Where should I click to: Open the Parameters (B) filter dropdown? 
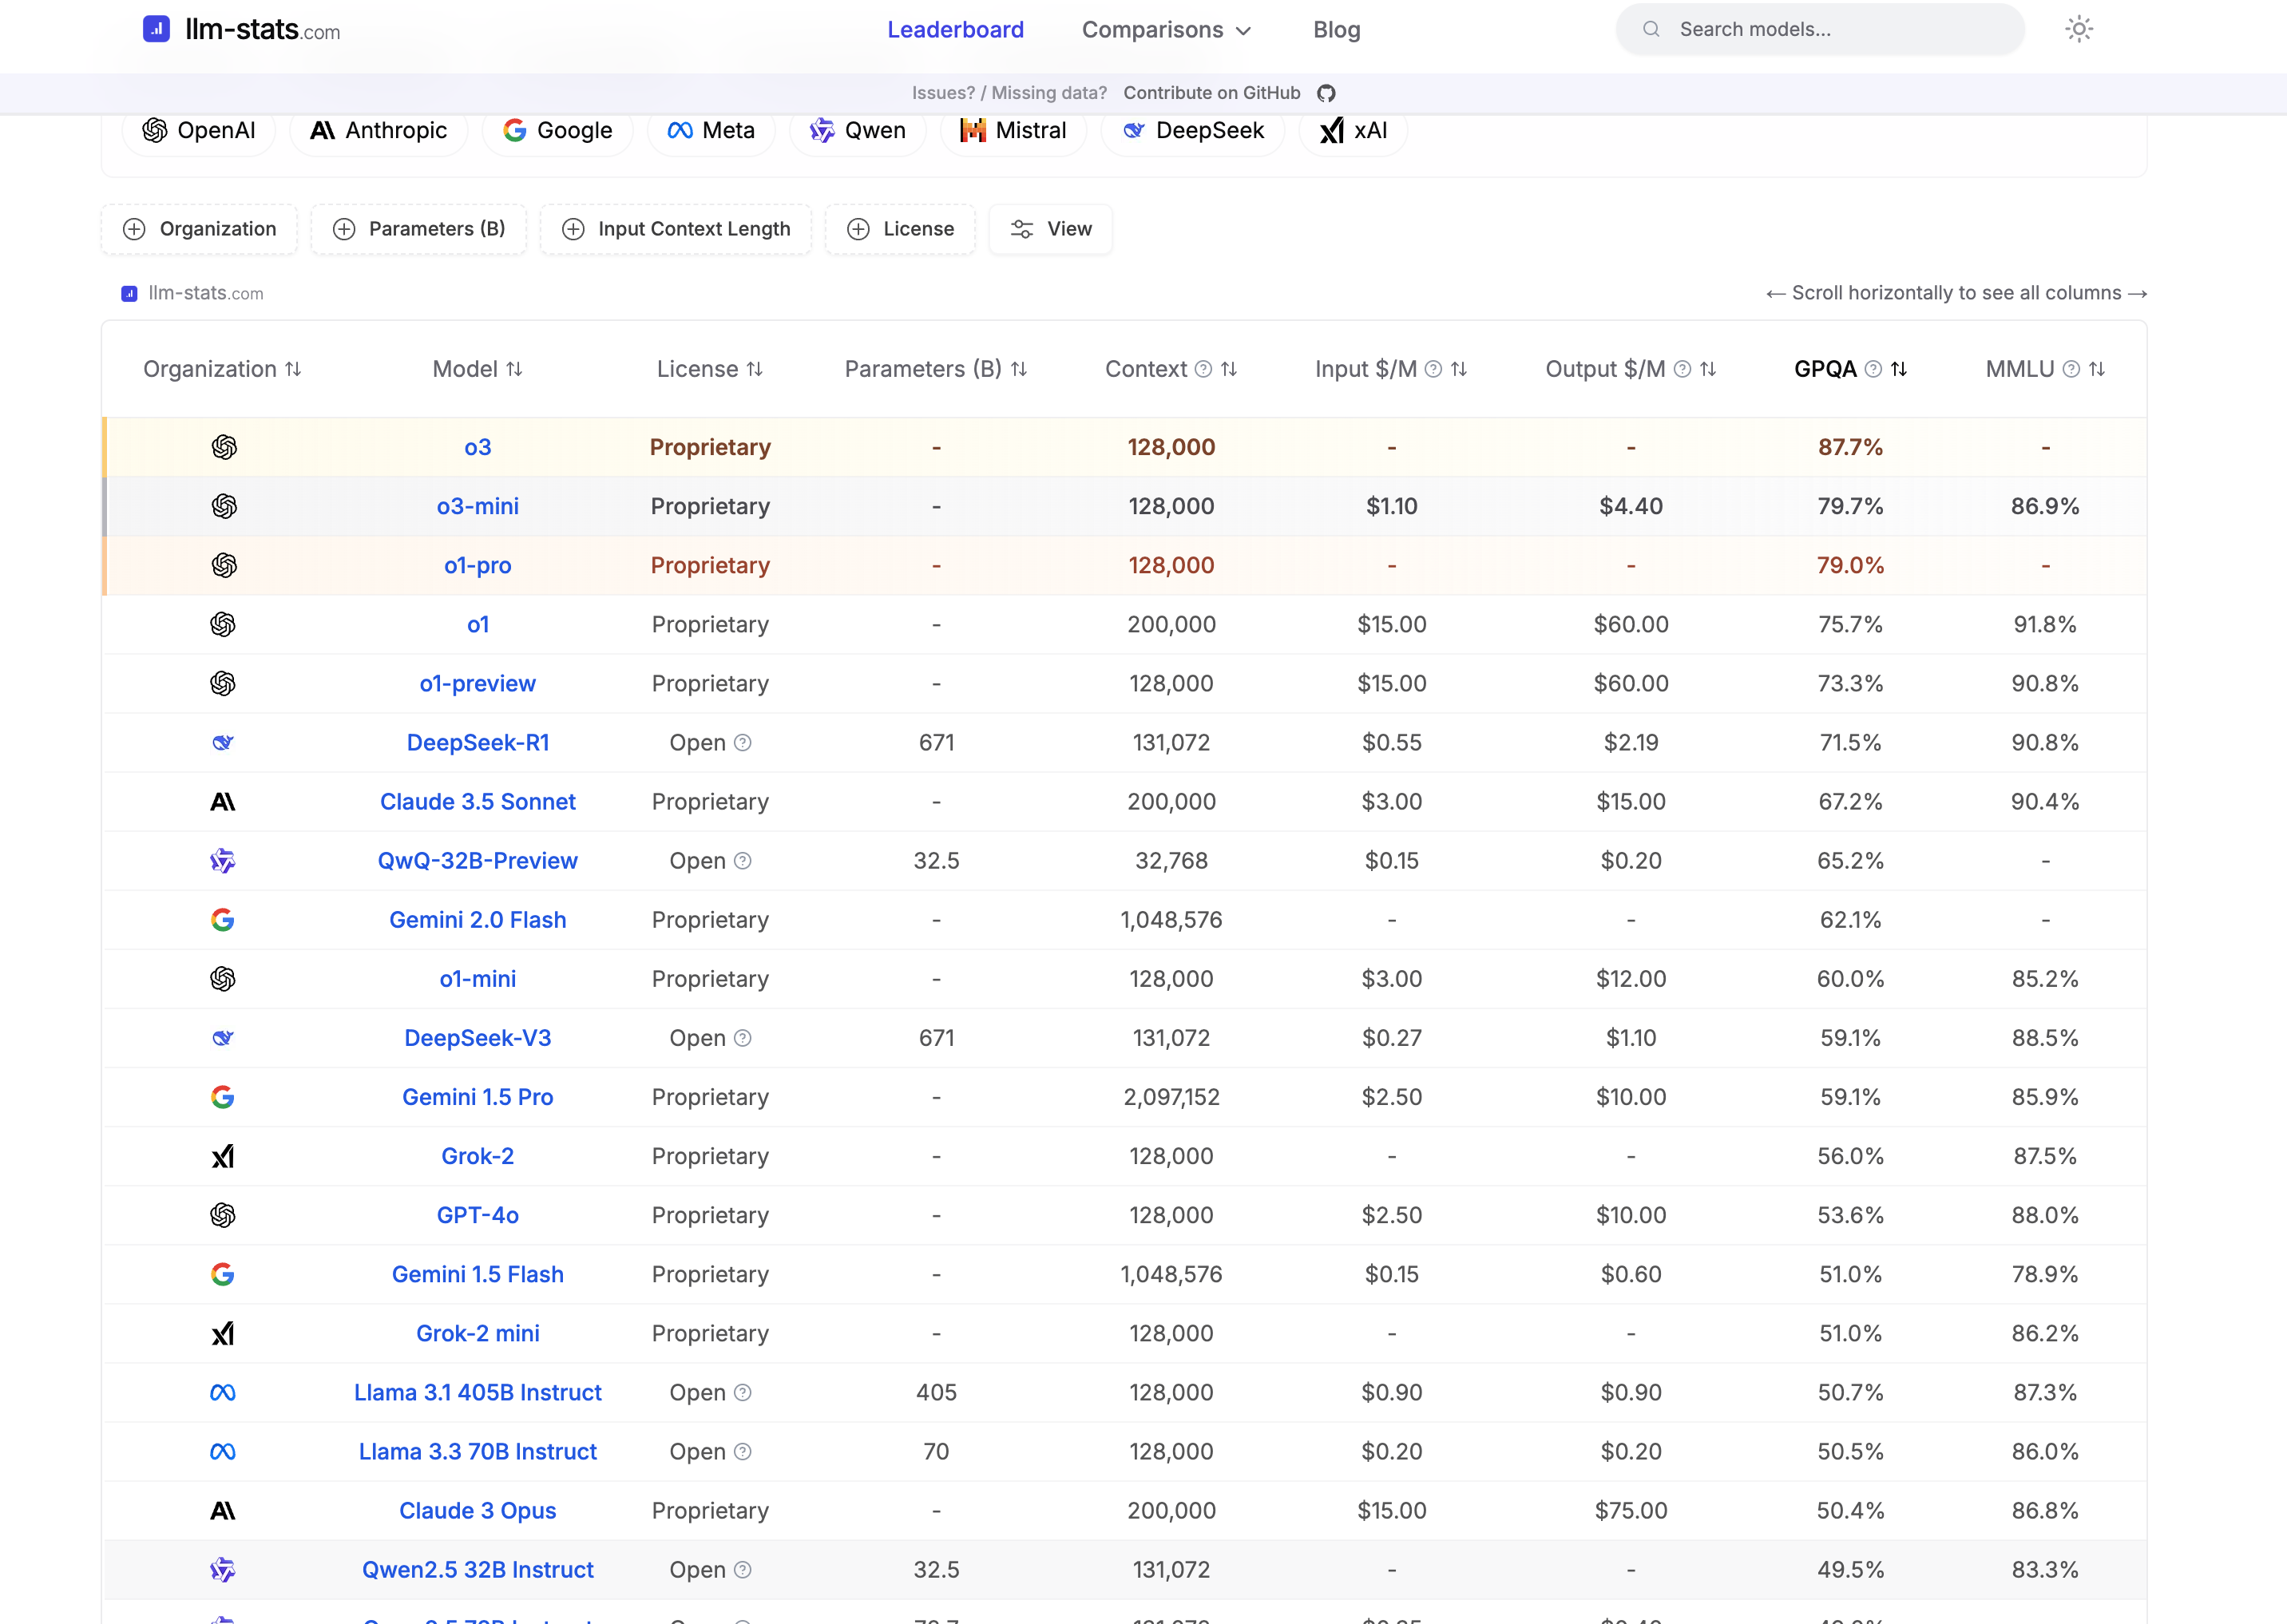[x=419, y=229]
